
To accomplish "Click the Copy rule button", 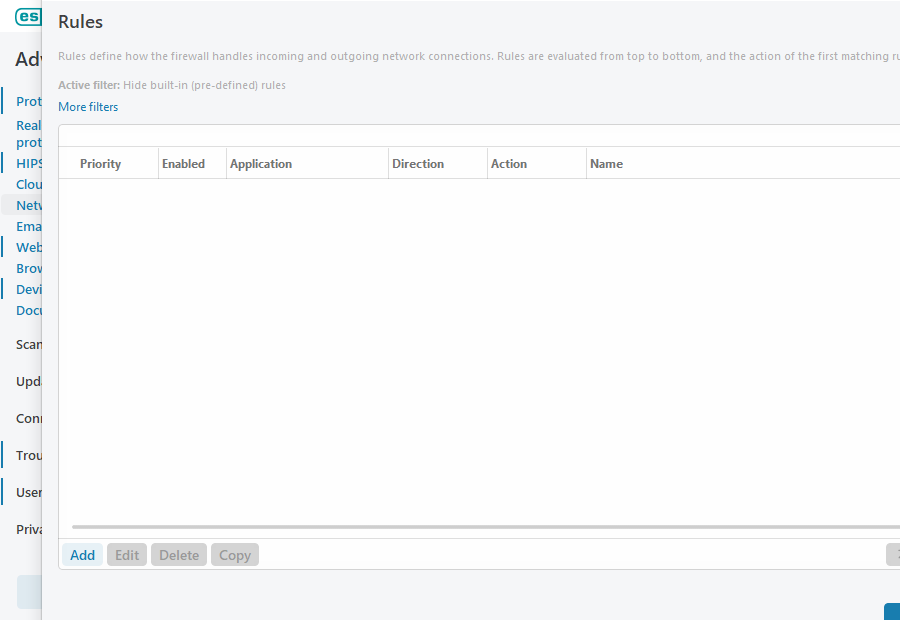I will point(235,555).
